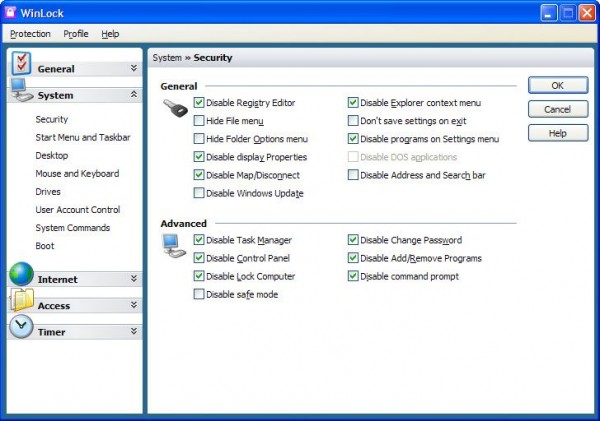Click the Access folder icon
Image resolution: width=600 pixels, height=421 pixels.
(x=22, y=300)
